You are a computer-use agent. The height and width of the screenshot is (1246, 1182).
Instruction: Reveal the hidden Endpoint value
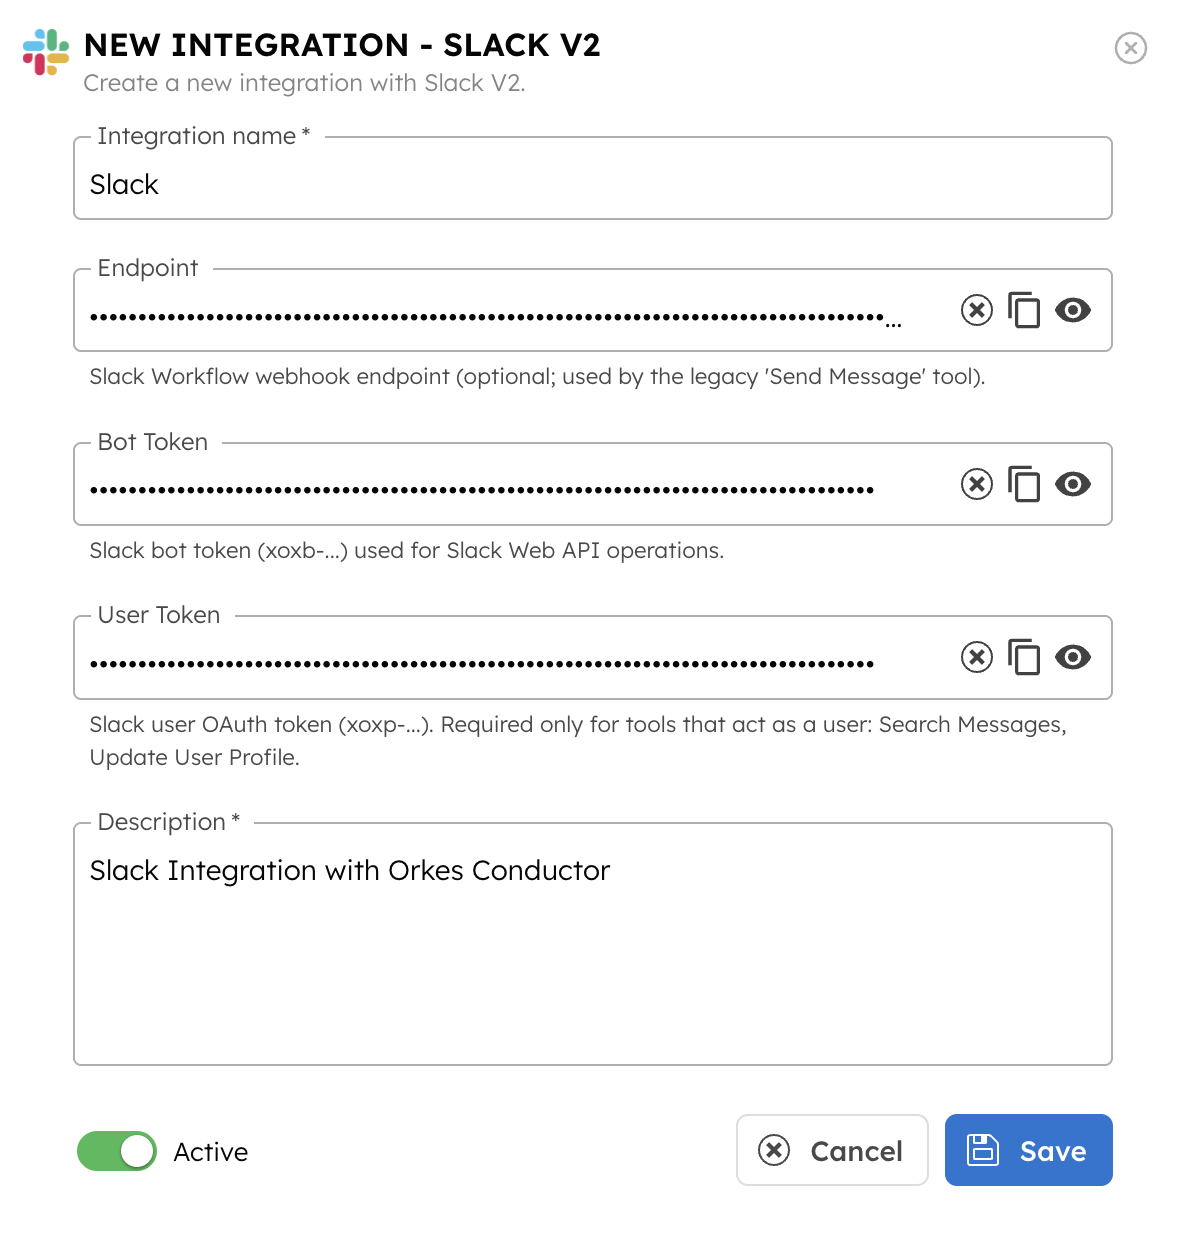[1073, 310]
